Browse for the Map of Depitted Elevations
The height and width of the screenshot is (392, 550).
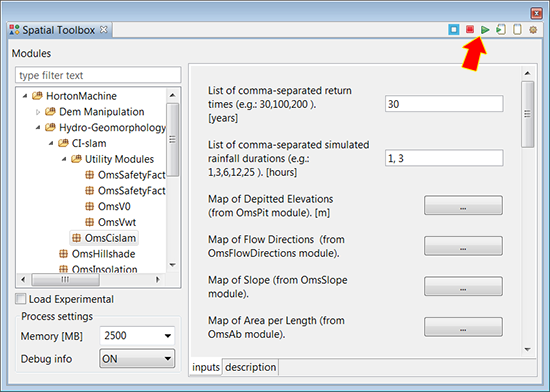point(463,205)
